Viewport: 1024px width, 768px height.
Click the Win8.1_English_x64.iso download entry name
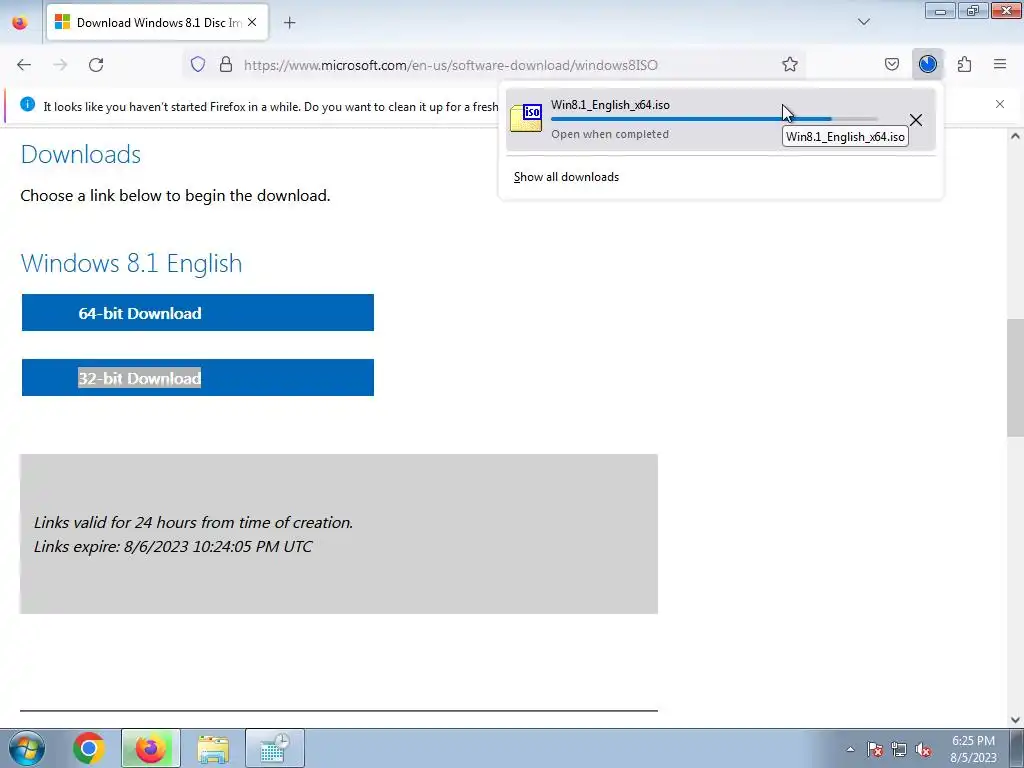[x=610, y=104]
